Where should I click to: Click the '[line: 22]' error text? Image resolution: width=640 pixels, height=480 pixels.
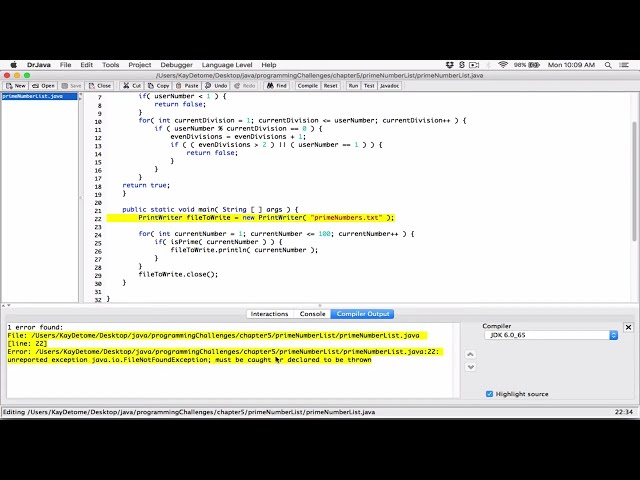tap(27, 344)
